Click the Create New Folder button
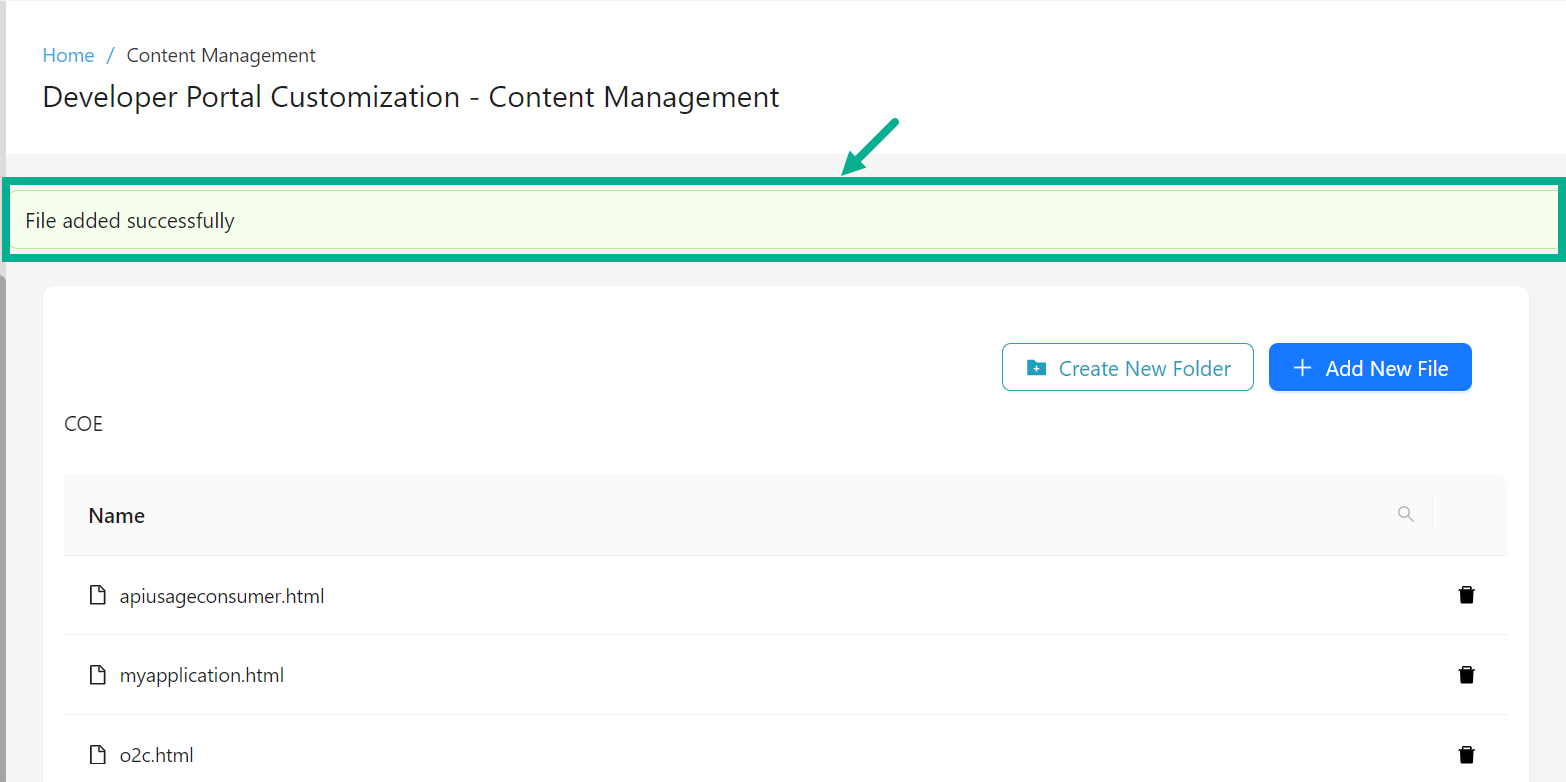Viewport: 1566px width, 782px height. (x=1127, y=367)
